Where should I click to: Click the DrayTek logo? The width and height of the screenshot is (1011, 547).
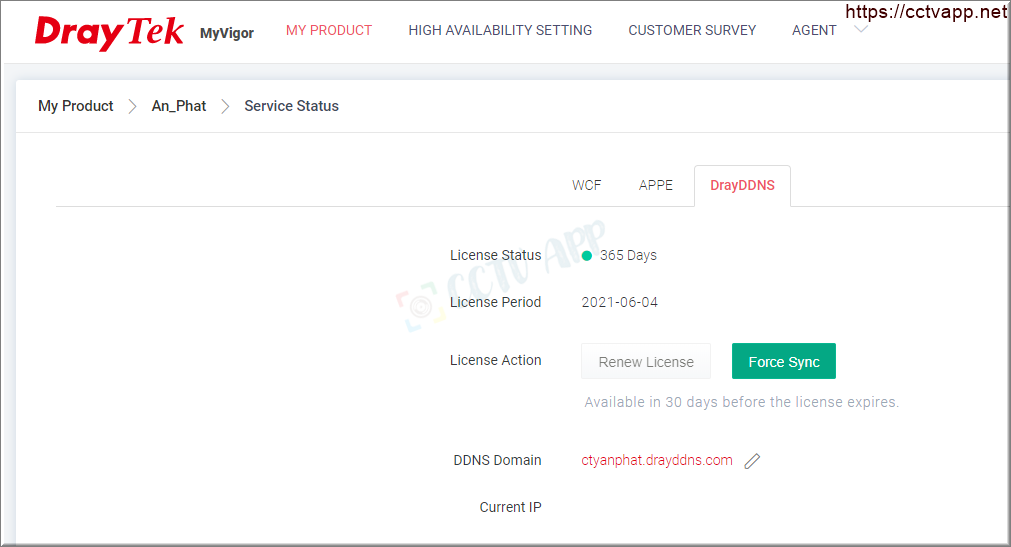(x=109, y=32)
